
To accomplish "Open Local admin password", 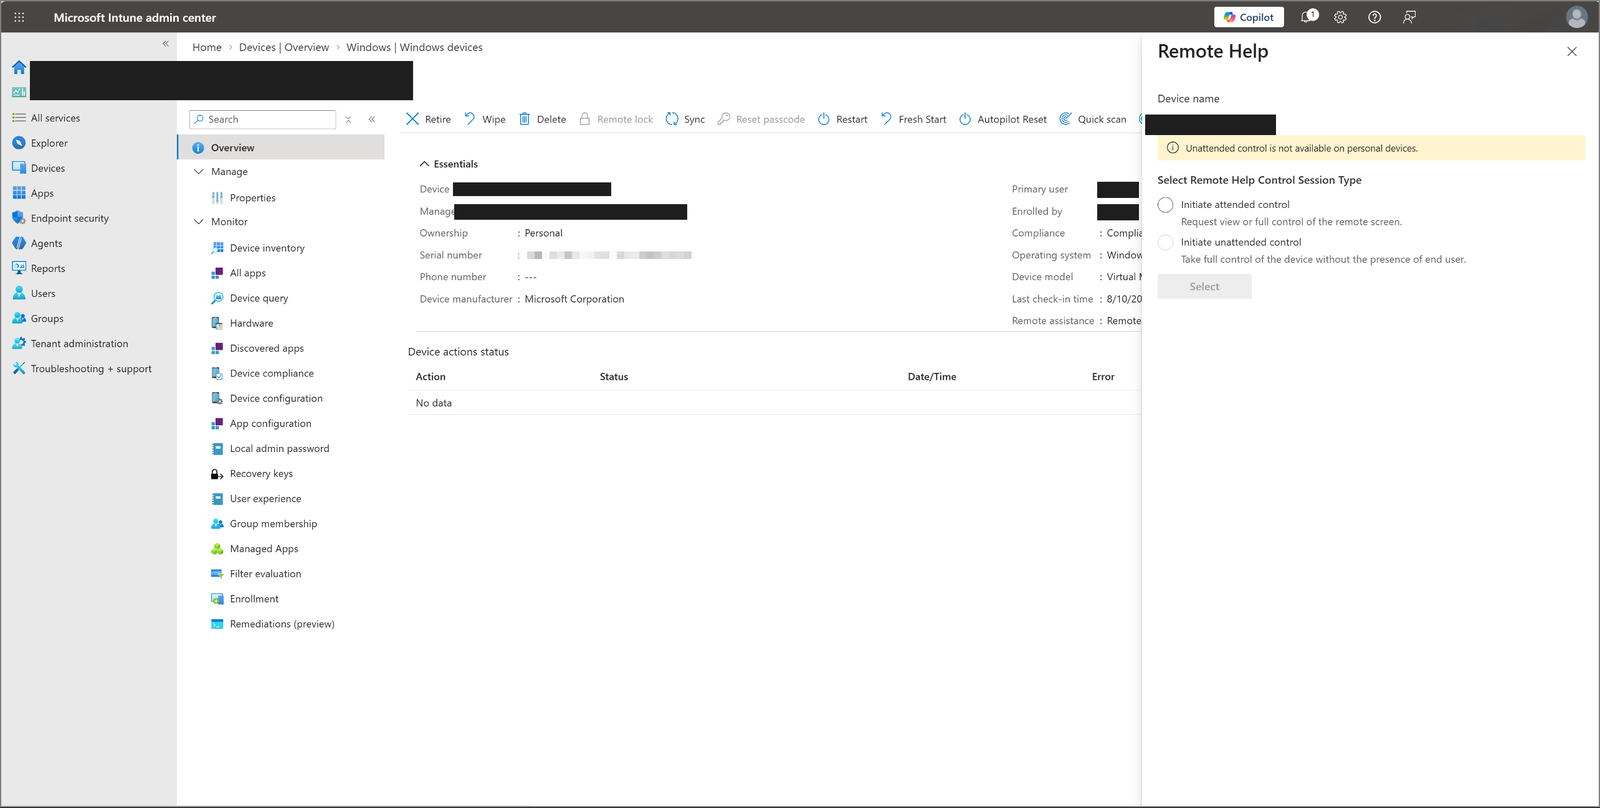I will [281, 448].
